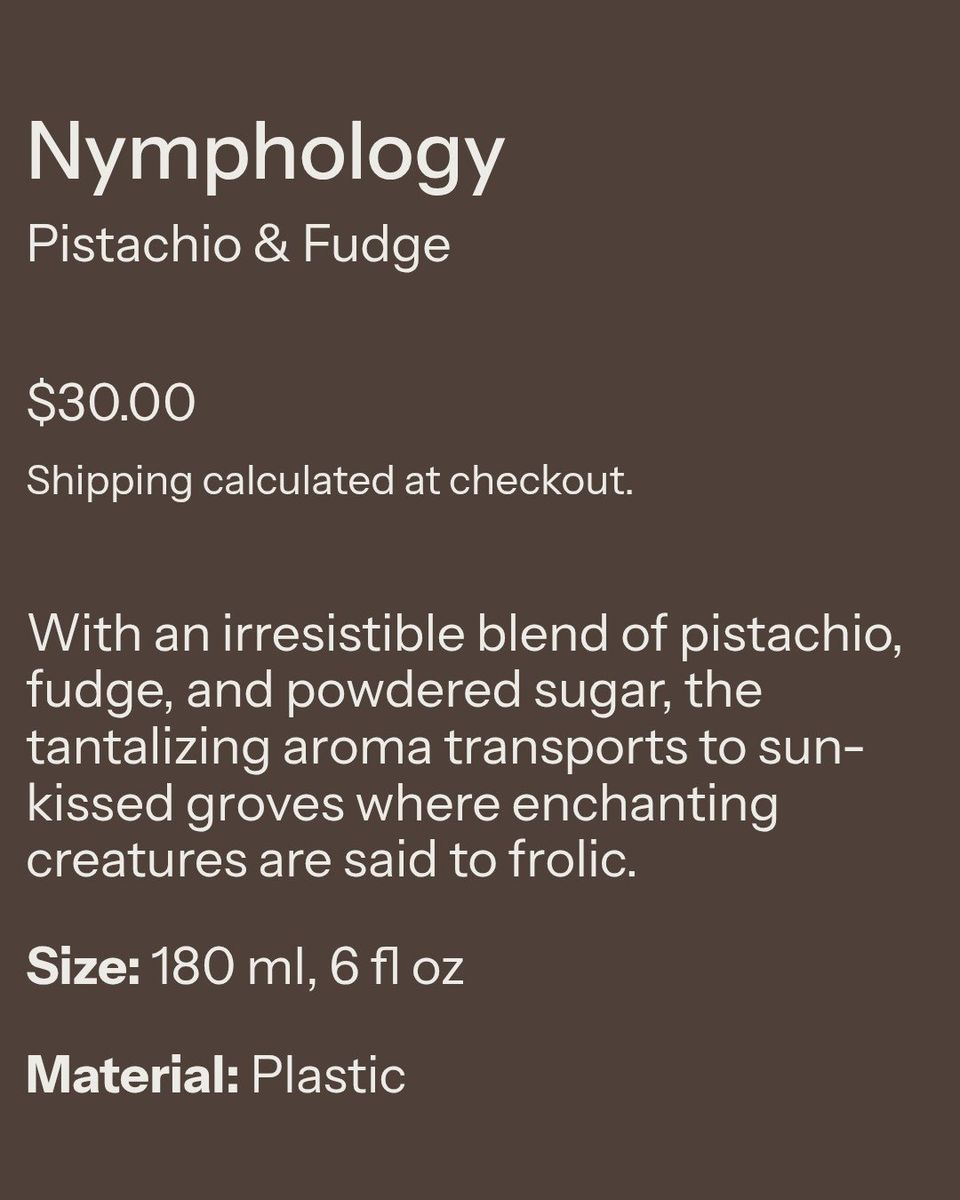Click the Plastic material value
This screenshot has width=960, height=1200.
[328, 1075]
